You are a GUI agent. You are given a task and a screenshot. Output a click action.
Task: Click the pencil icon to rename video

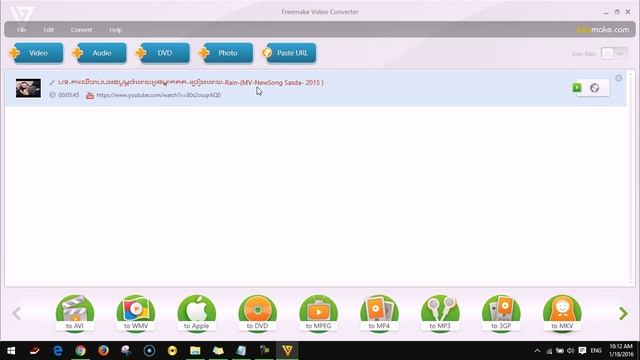(52, 83)
